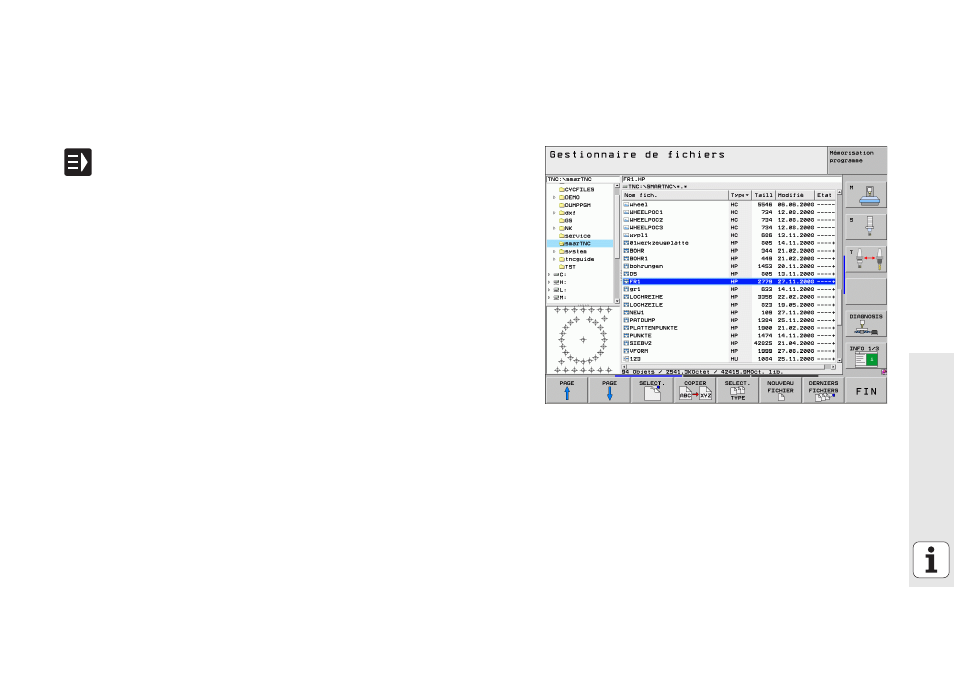Select the LOCHZEILE file
The height and width of the screenshot is (673, 954).
(x=729, y=305)
